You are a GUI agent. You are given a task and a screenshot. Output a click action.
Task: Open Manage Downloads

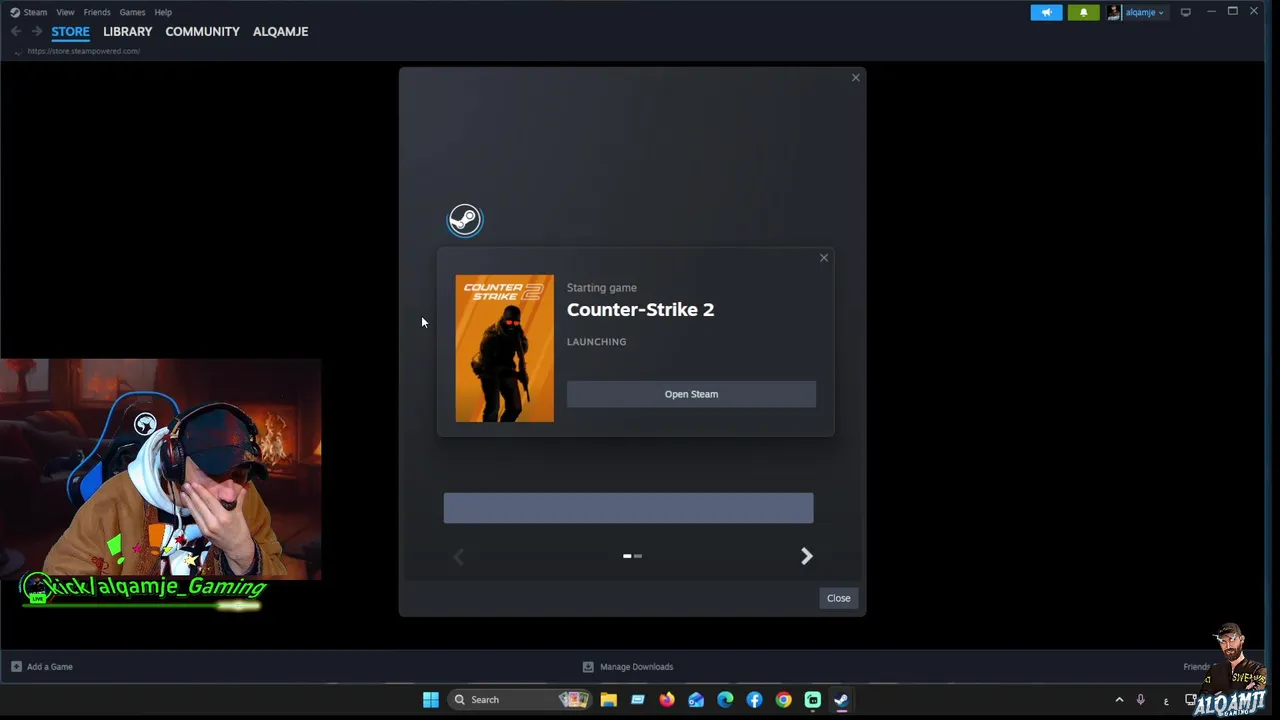636,667
